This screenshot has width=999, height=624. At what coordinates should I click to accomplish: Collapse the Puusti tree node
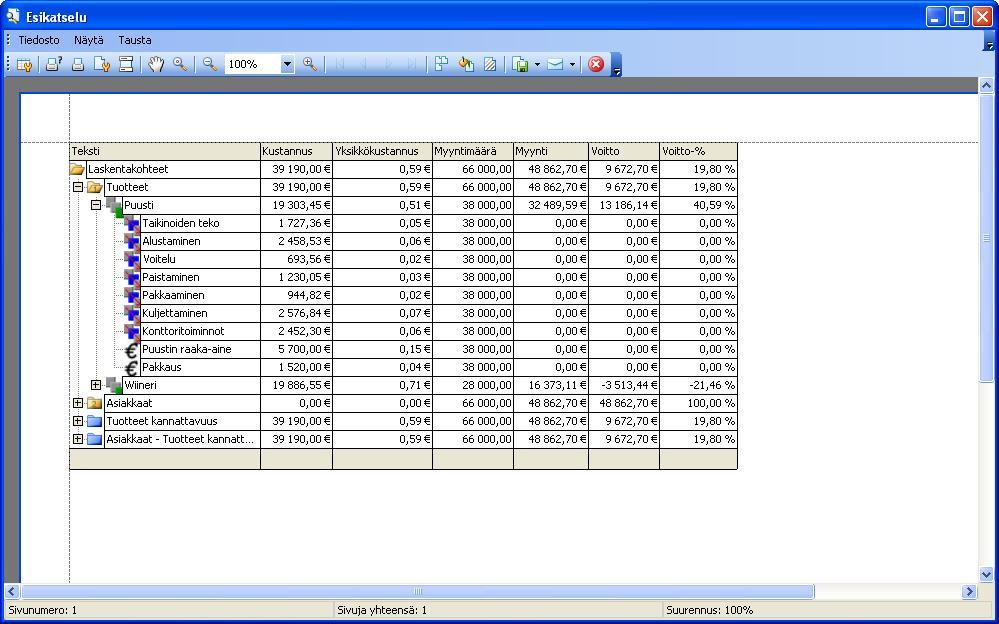(x=96, y=205)
